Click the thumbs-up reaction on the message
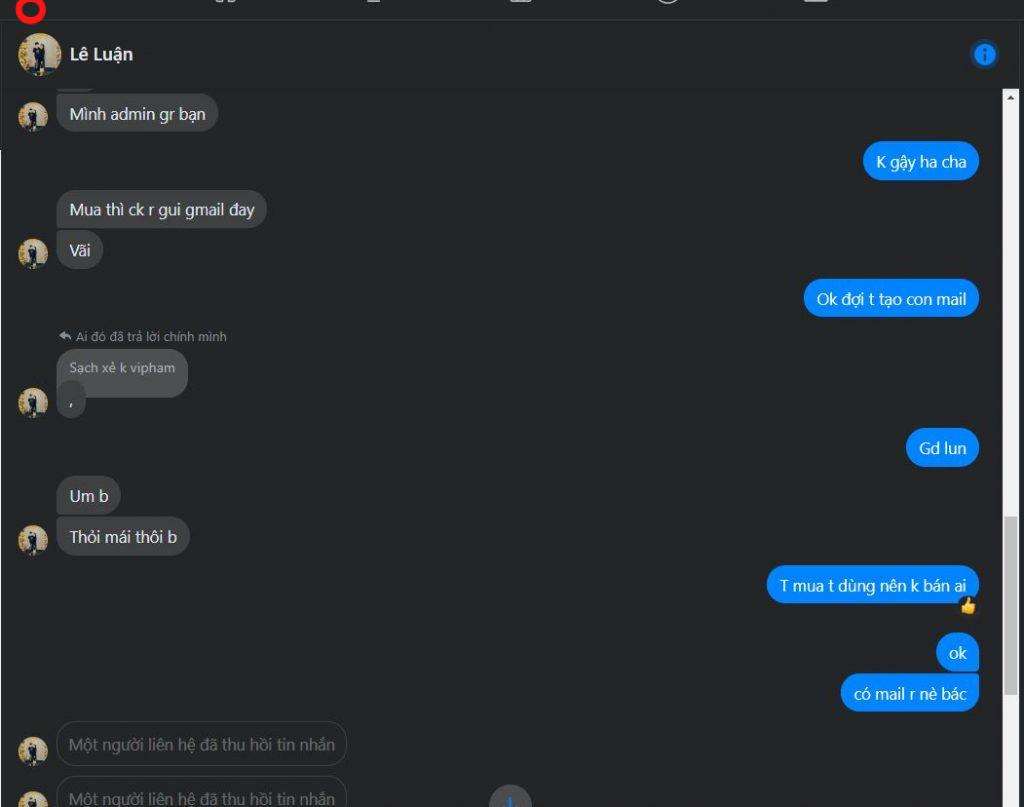Screen dimensions: 1024x807 (x=967, y=606)
